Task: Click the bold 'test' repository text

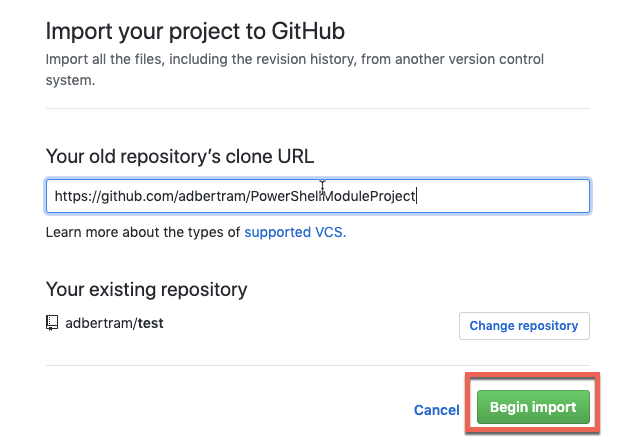Action: [150, 323]
